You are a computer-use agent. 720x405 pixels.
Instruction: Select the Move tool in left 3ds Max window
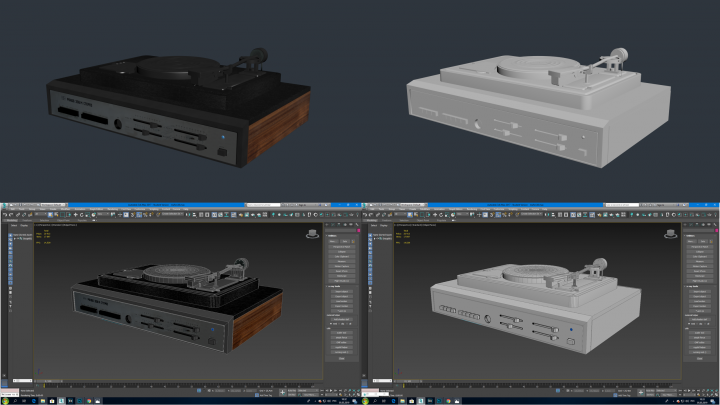75,214
